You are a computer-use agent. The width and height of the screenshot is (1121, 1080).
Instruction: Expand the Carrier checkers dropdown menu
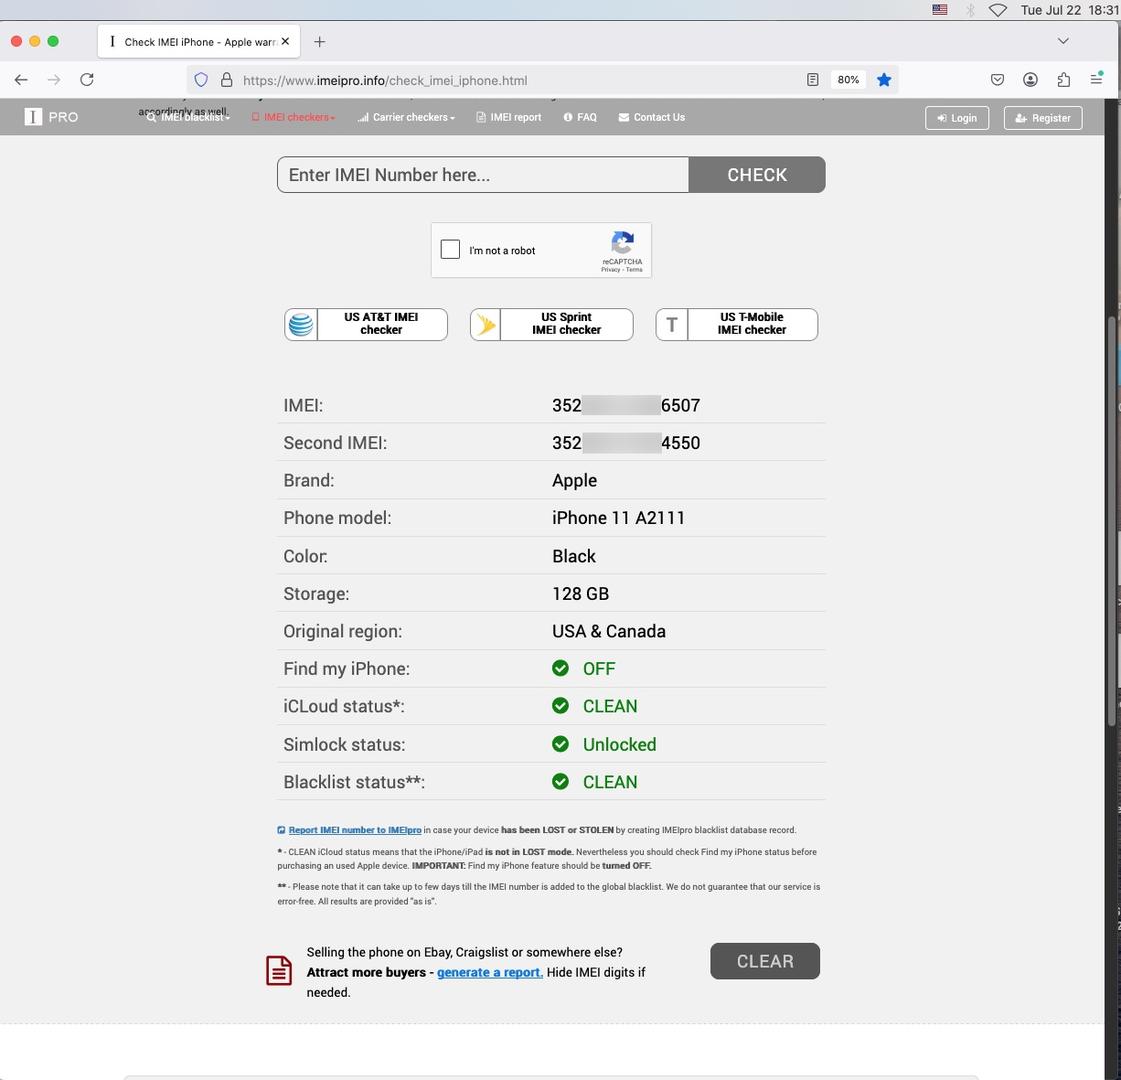406,117
